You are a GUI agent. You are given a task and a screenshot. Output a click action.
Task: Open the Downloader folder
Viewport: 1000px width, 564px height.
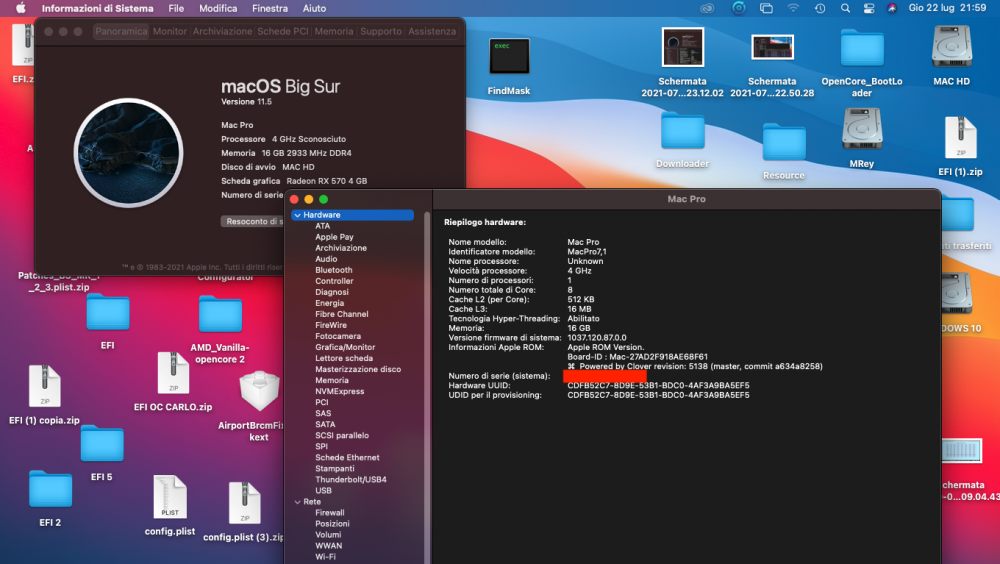tap(682, 130)
